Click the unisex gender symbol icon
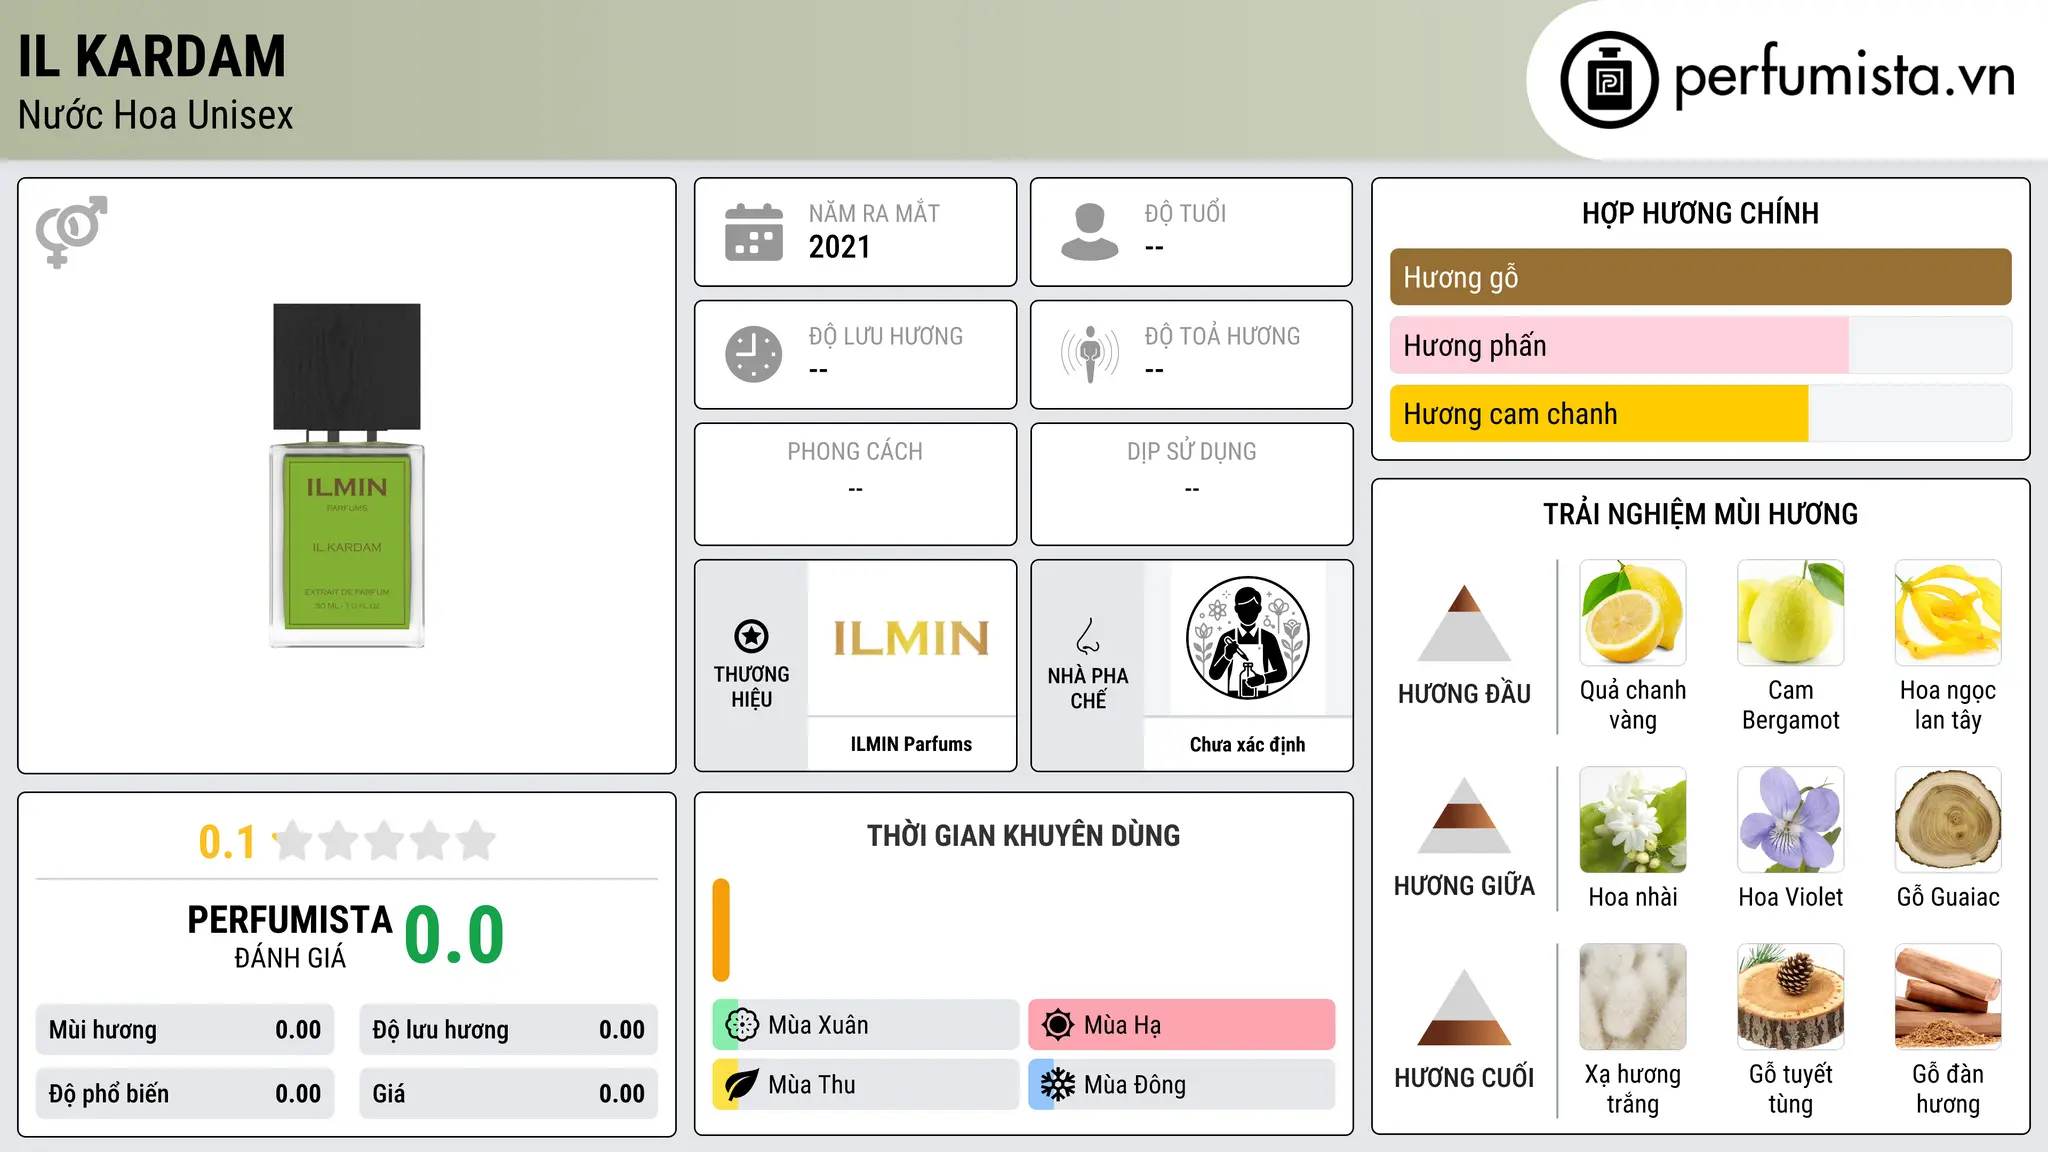Viewport: 2048px width, 1152px height. coord(71,231)
